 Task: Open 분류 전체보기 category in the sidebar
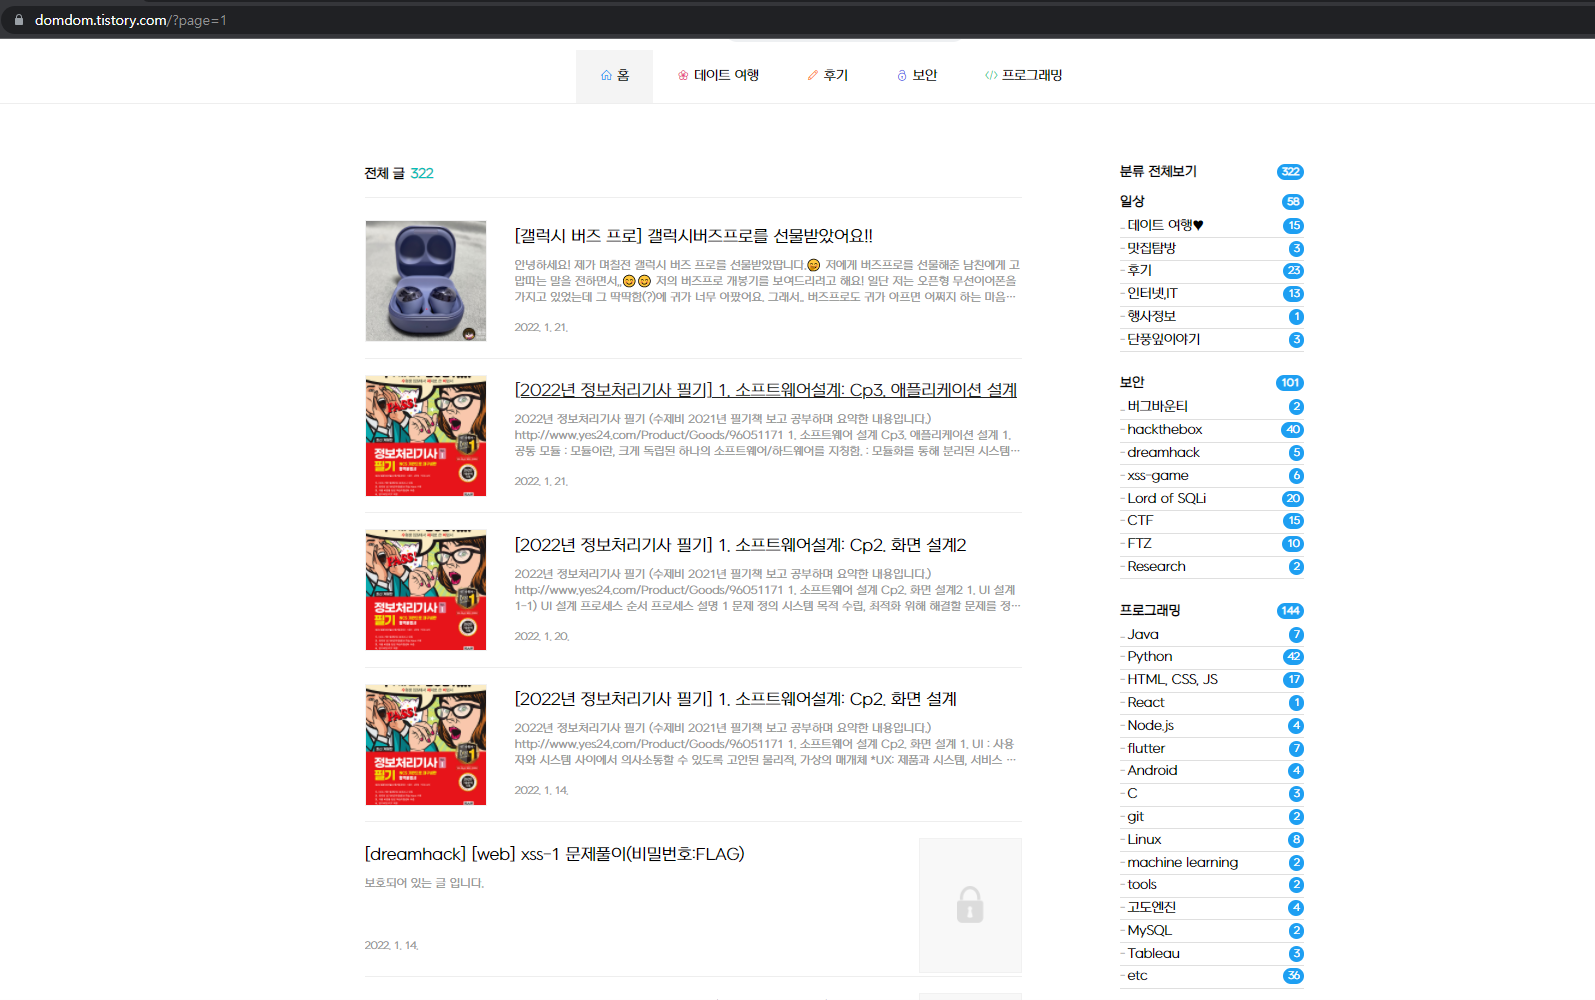(1158, 172)
